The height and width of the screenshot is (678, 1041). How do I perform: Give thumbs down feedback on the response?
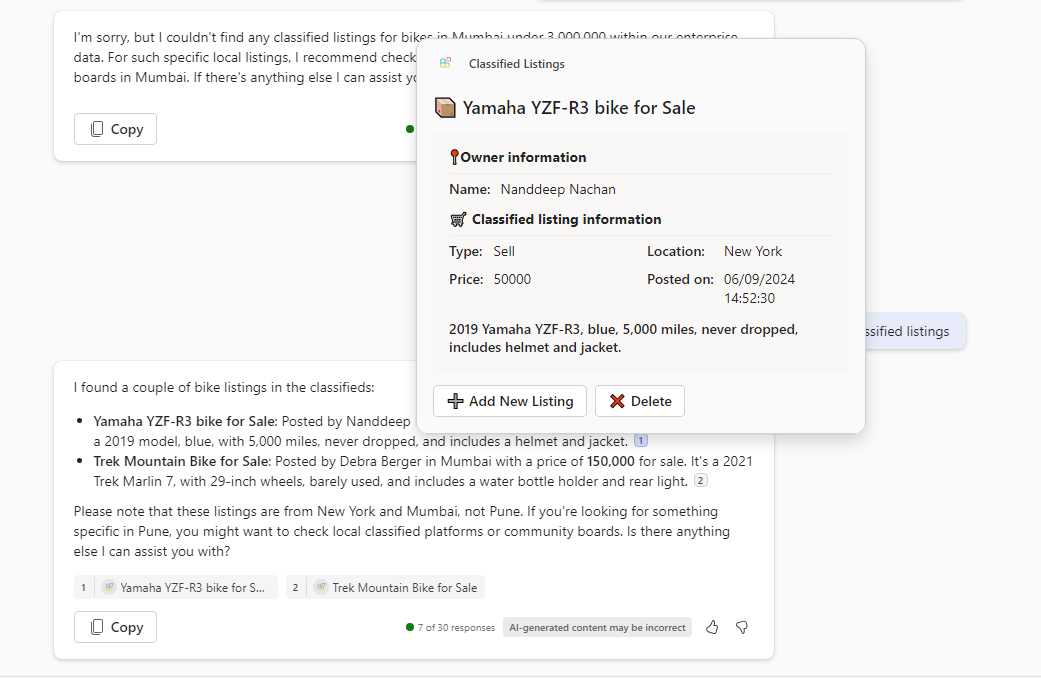(741, 627)
